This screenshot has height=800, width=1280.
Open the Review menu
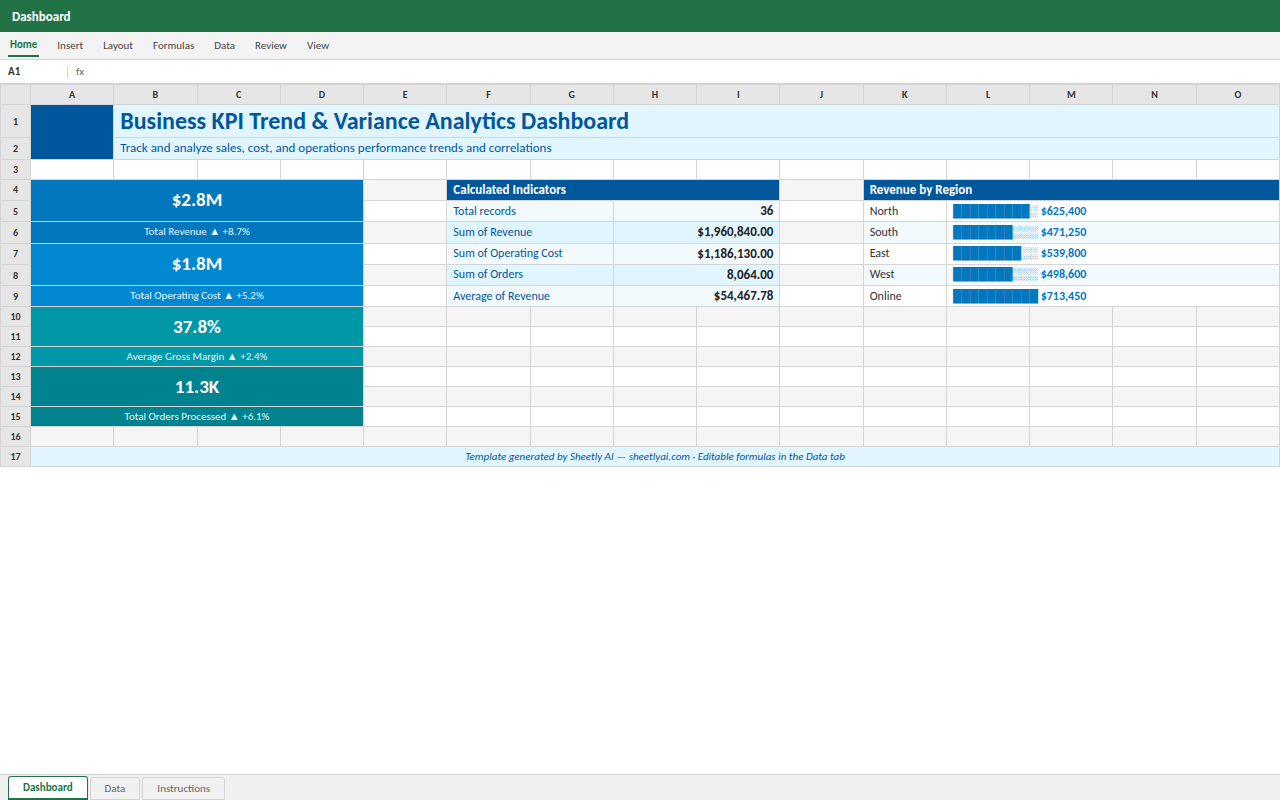point(271,46)
